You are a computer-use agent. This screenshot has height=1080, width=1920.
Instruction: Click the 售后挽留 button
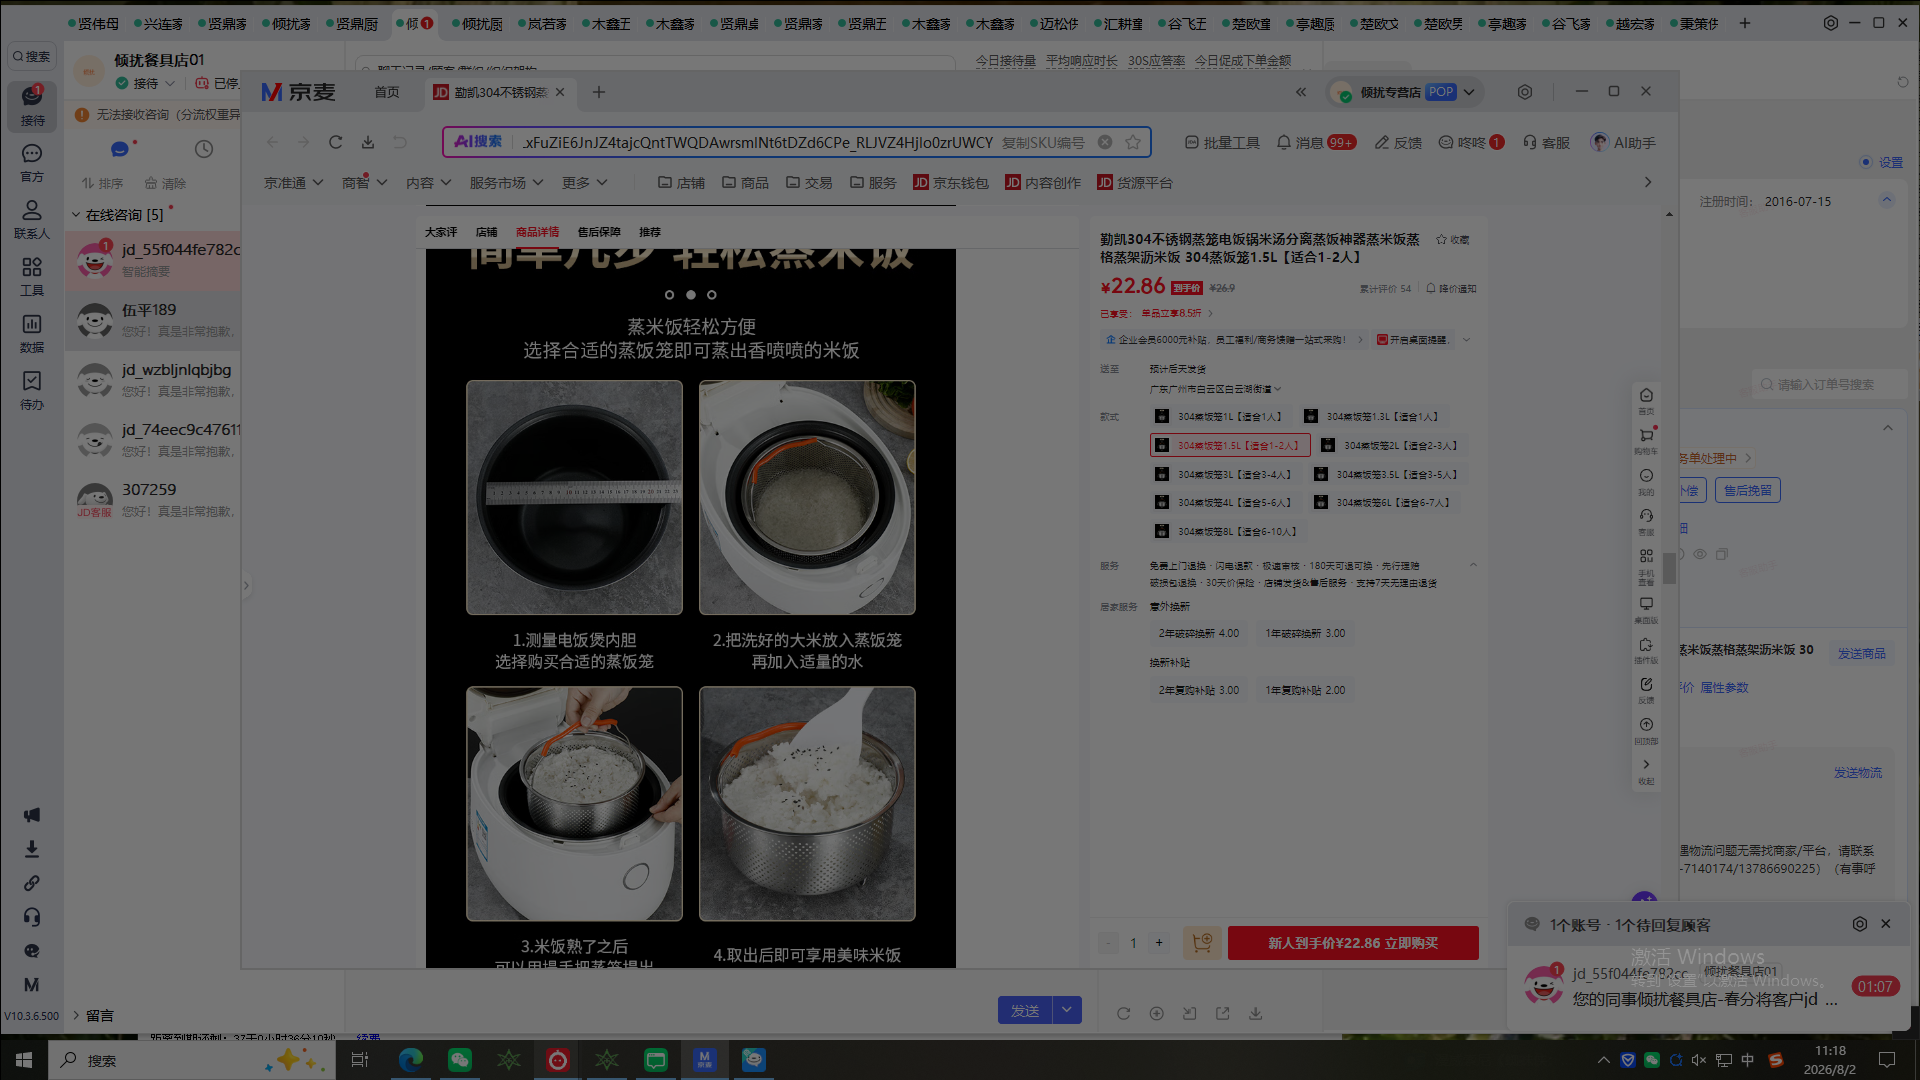(1748, 490)
